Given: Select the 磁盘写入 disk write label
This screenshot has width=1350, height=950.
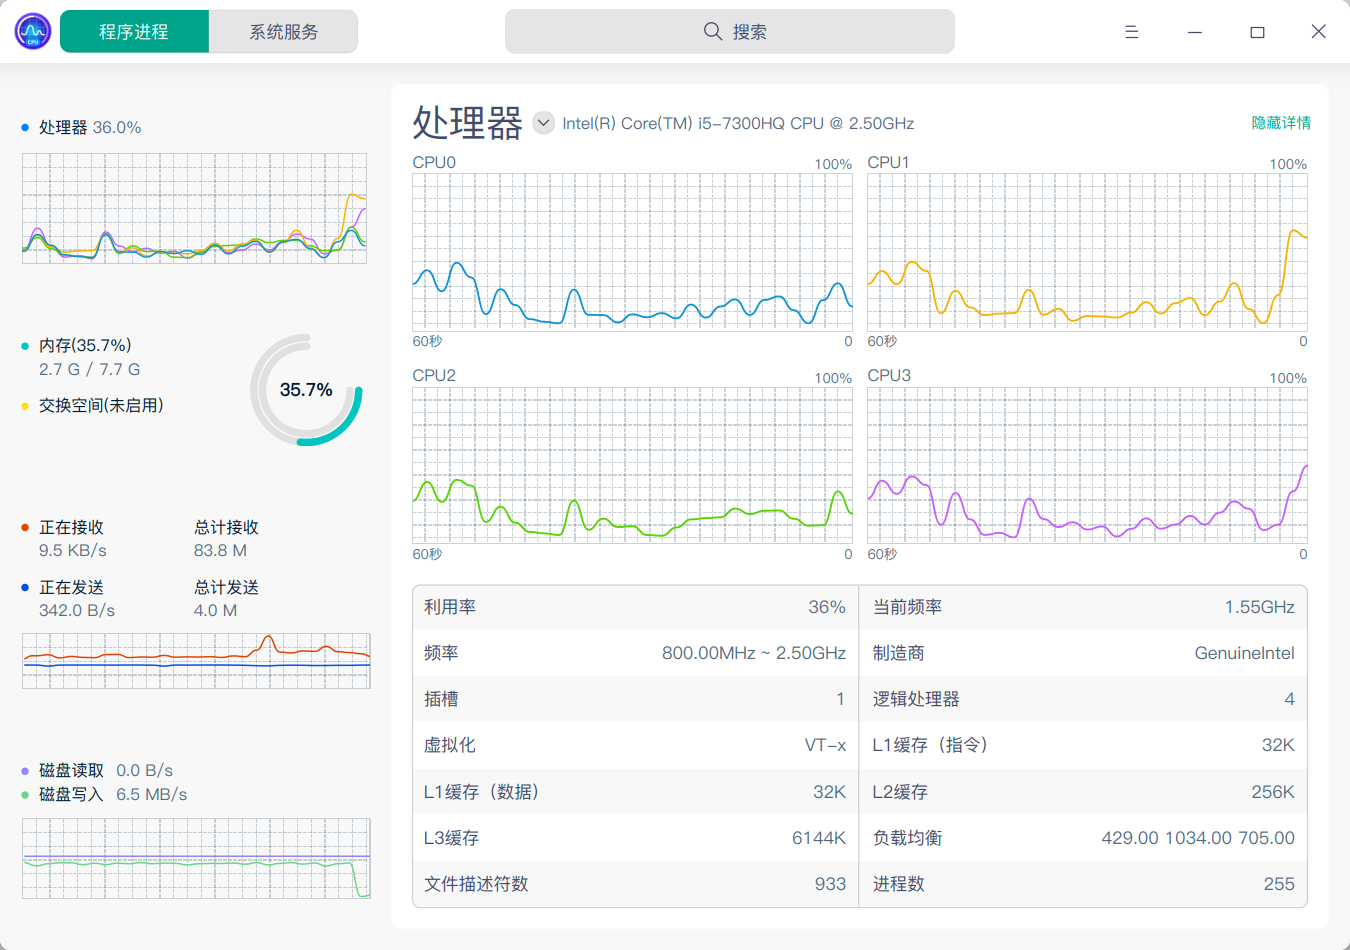Looking at the screenshot, I should pyautogui.click(x=71, y=795).
